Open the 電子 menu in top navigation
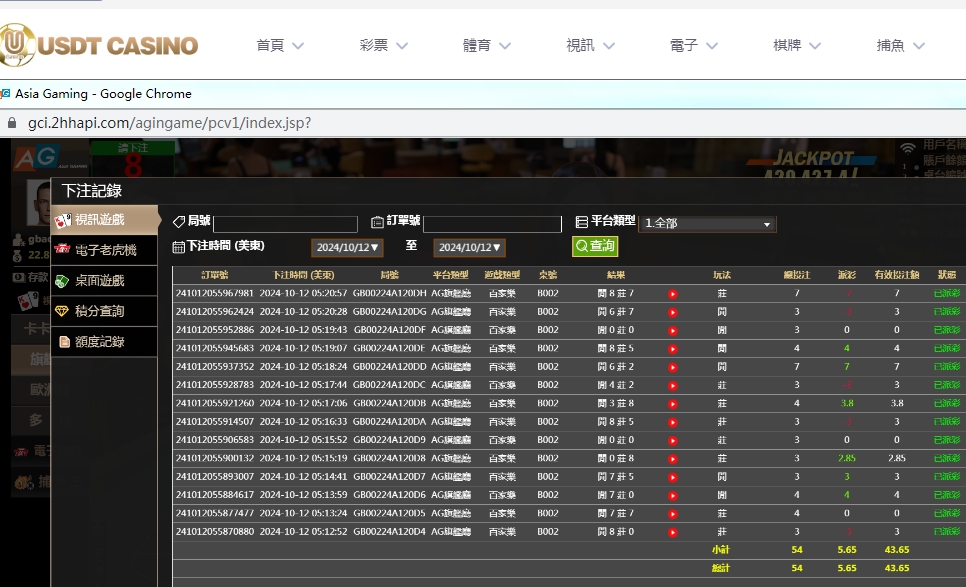This screenshot has width=966, height=587. pos(695,45)
